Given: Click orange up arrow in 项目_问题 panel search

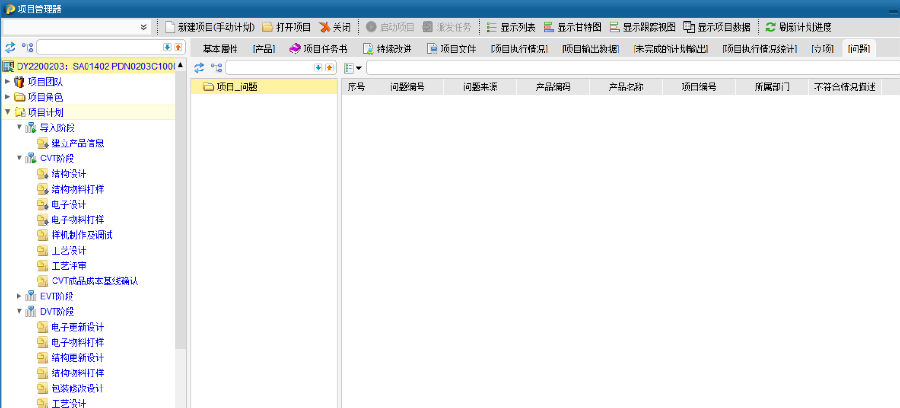Looking at the screenshot, I should pos(329,68).
